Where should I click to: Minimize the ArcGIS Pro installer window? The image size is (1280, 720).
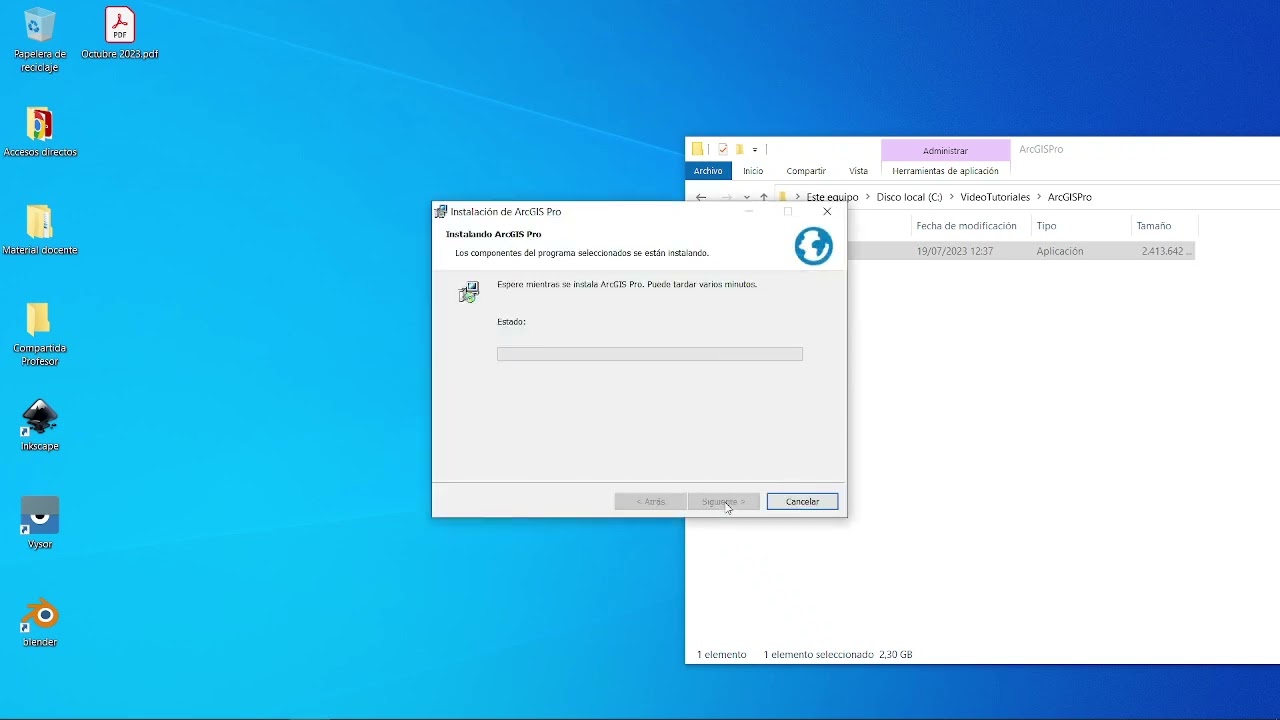(x=749, y=212)
